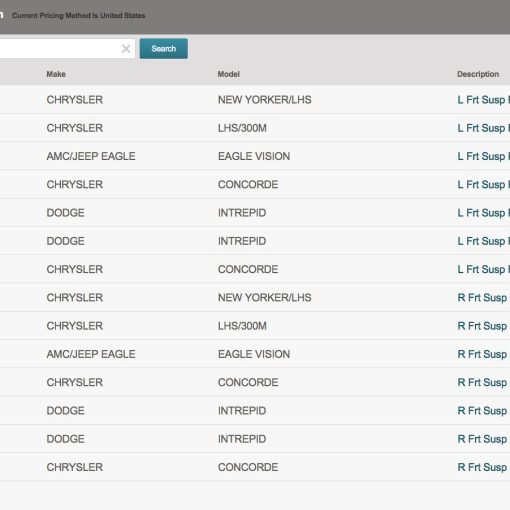
Task: Select the Model column header
Action: 229,74
